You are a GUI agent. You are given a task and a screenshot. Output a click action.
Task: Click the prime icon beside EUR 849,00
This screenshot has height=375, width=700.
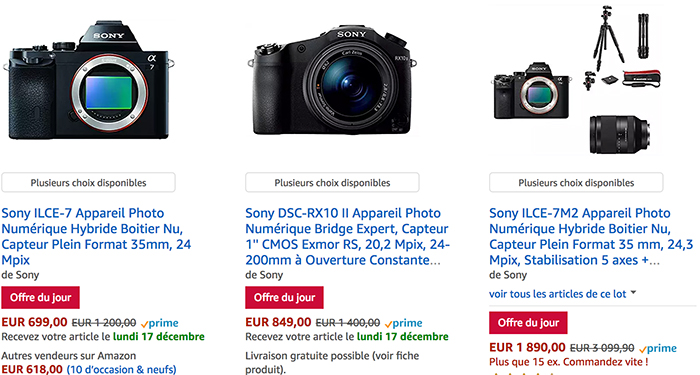[403, 323]
